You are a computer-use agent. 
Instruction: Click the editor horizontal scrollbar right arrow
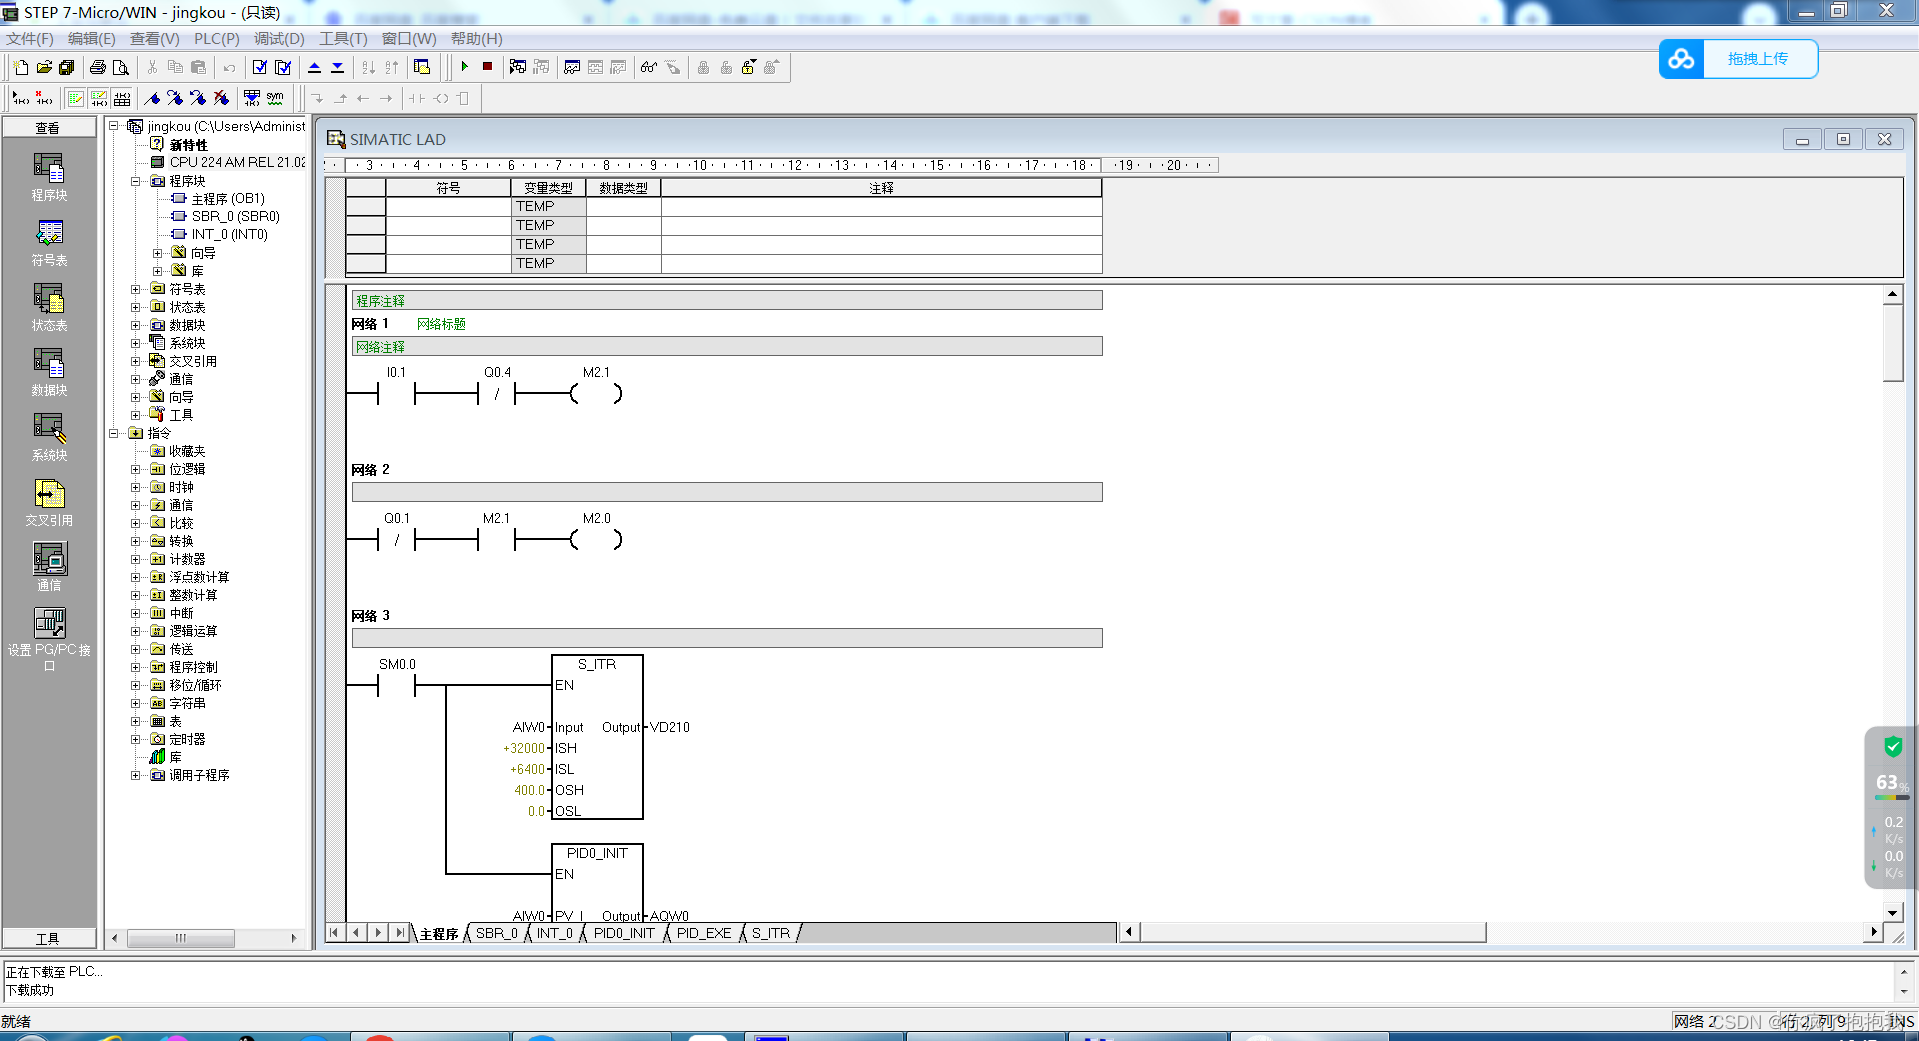pos(1873,932)
